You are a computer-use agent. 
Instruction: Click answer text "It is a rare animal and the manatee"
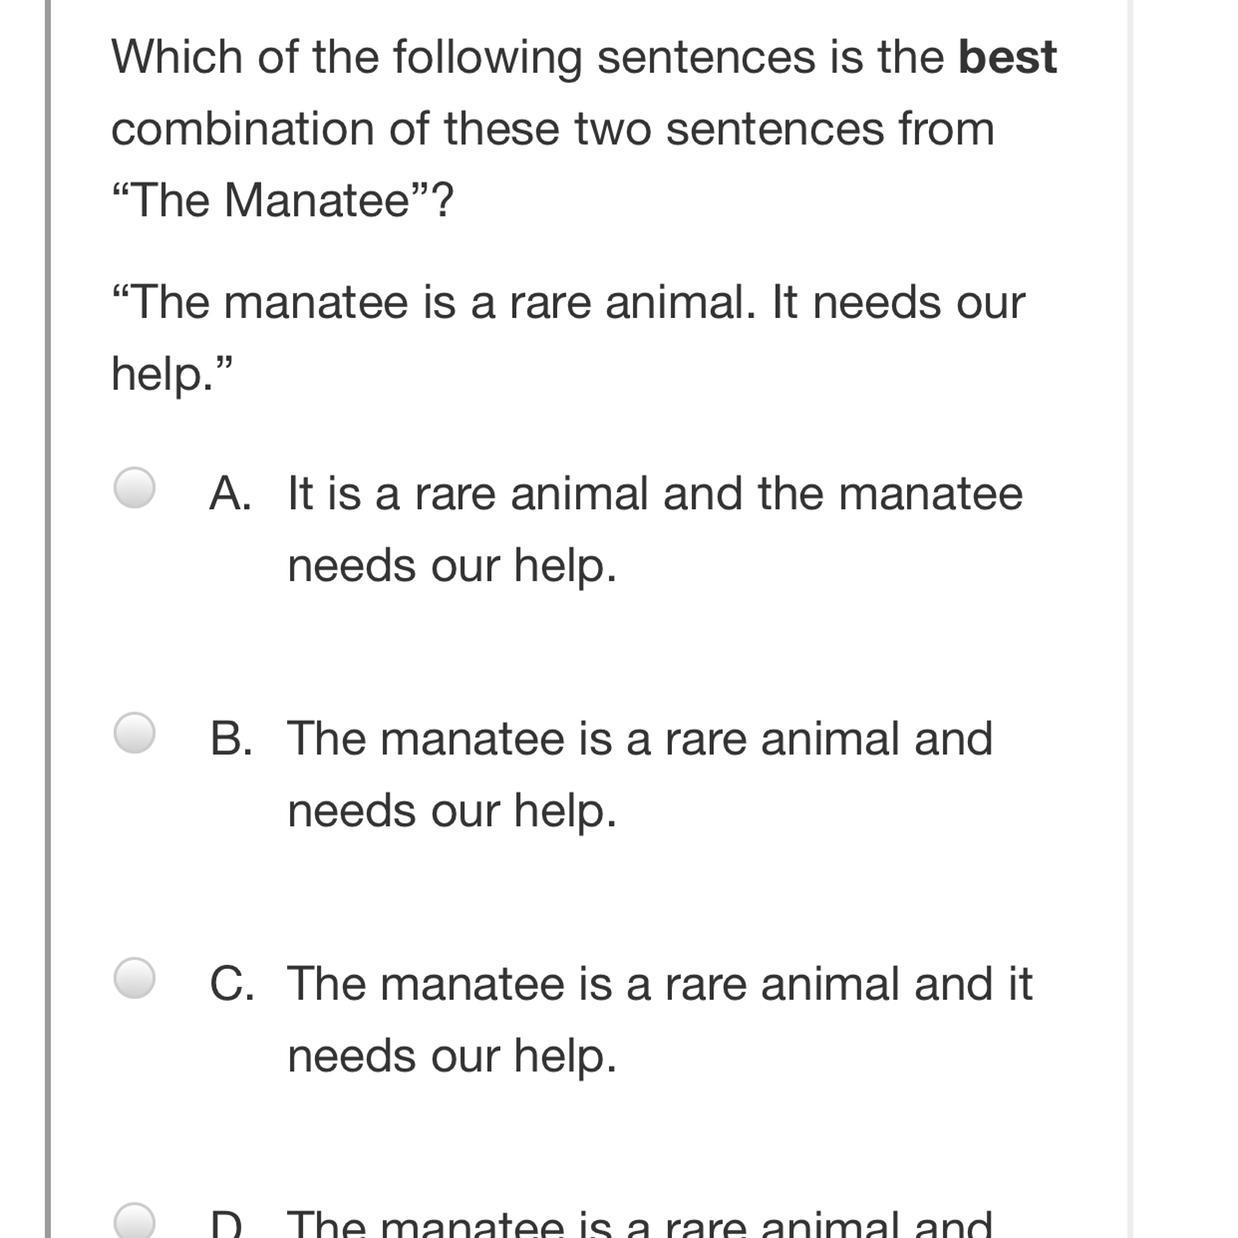654,493
